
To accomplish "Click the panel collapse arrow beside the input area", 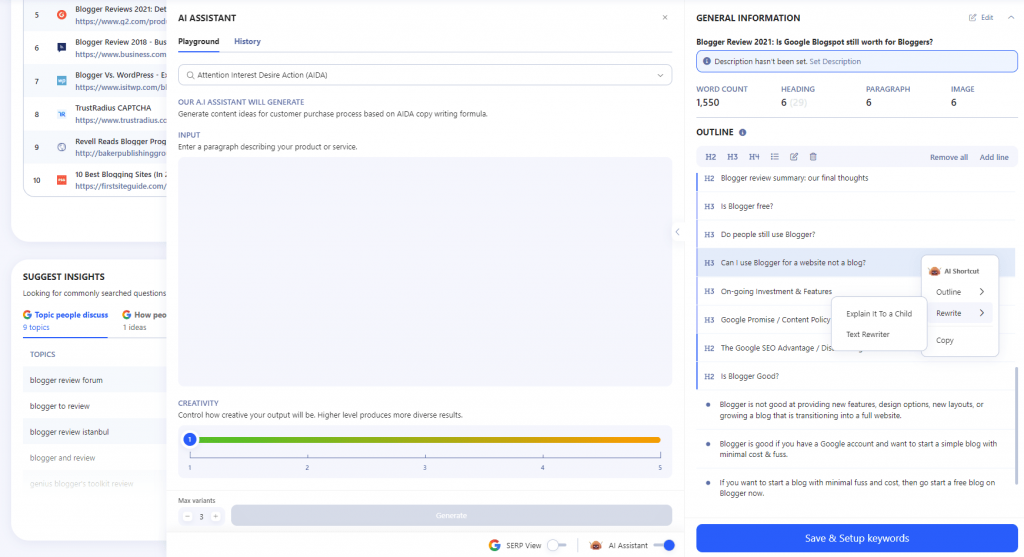I will coord(678,232).
